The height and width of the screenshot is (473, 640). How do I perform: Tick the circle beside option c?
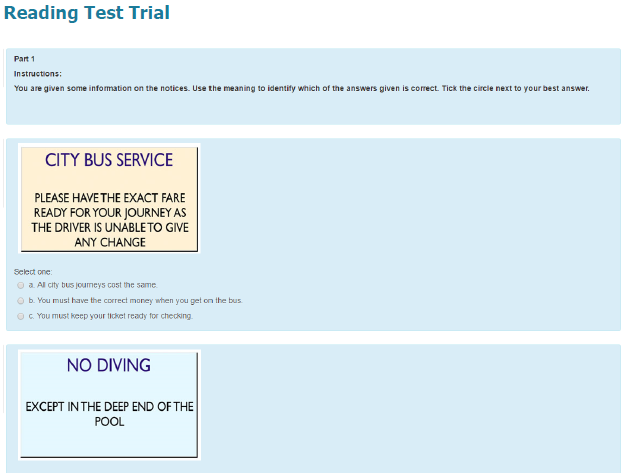tap(21, 316)
